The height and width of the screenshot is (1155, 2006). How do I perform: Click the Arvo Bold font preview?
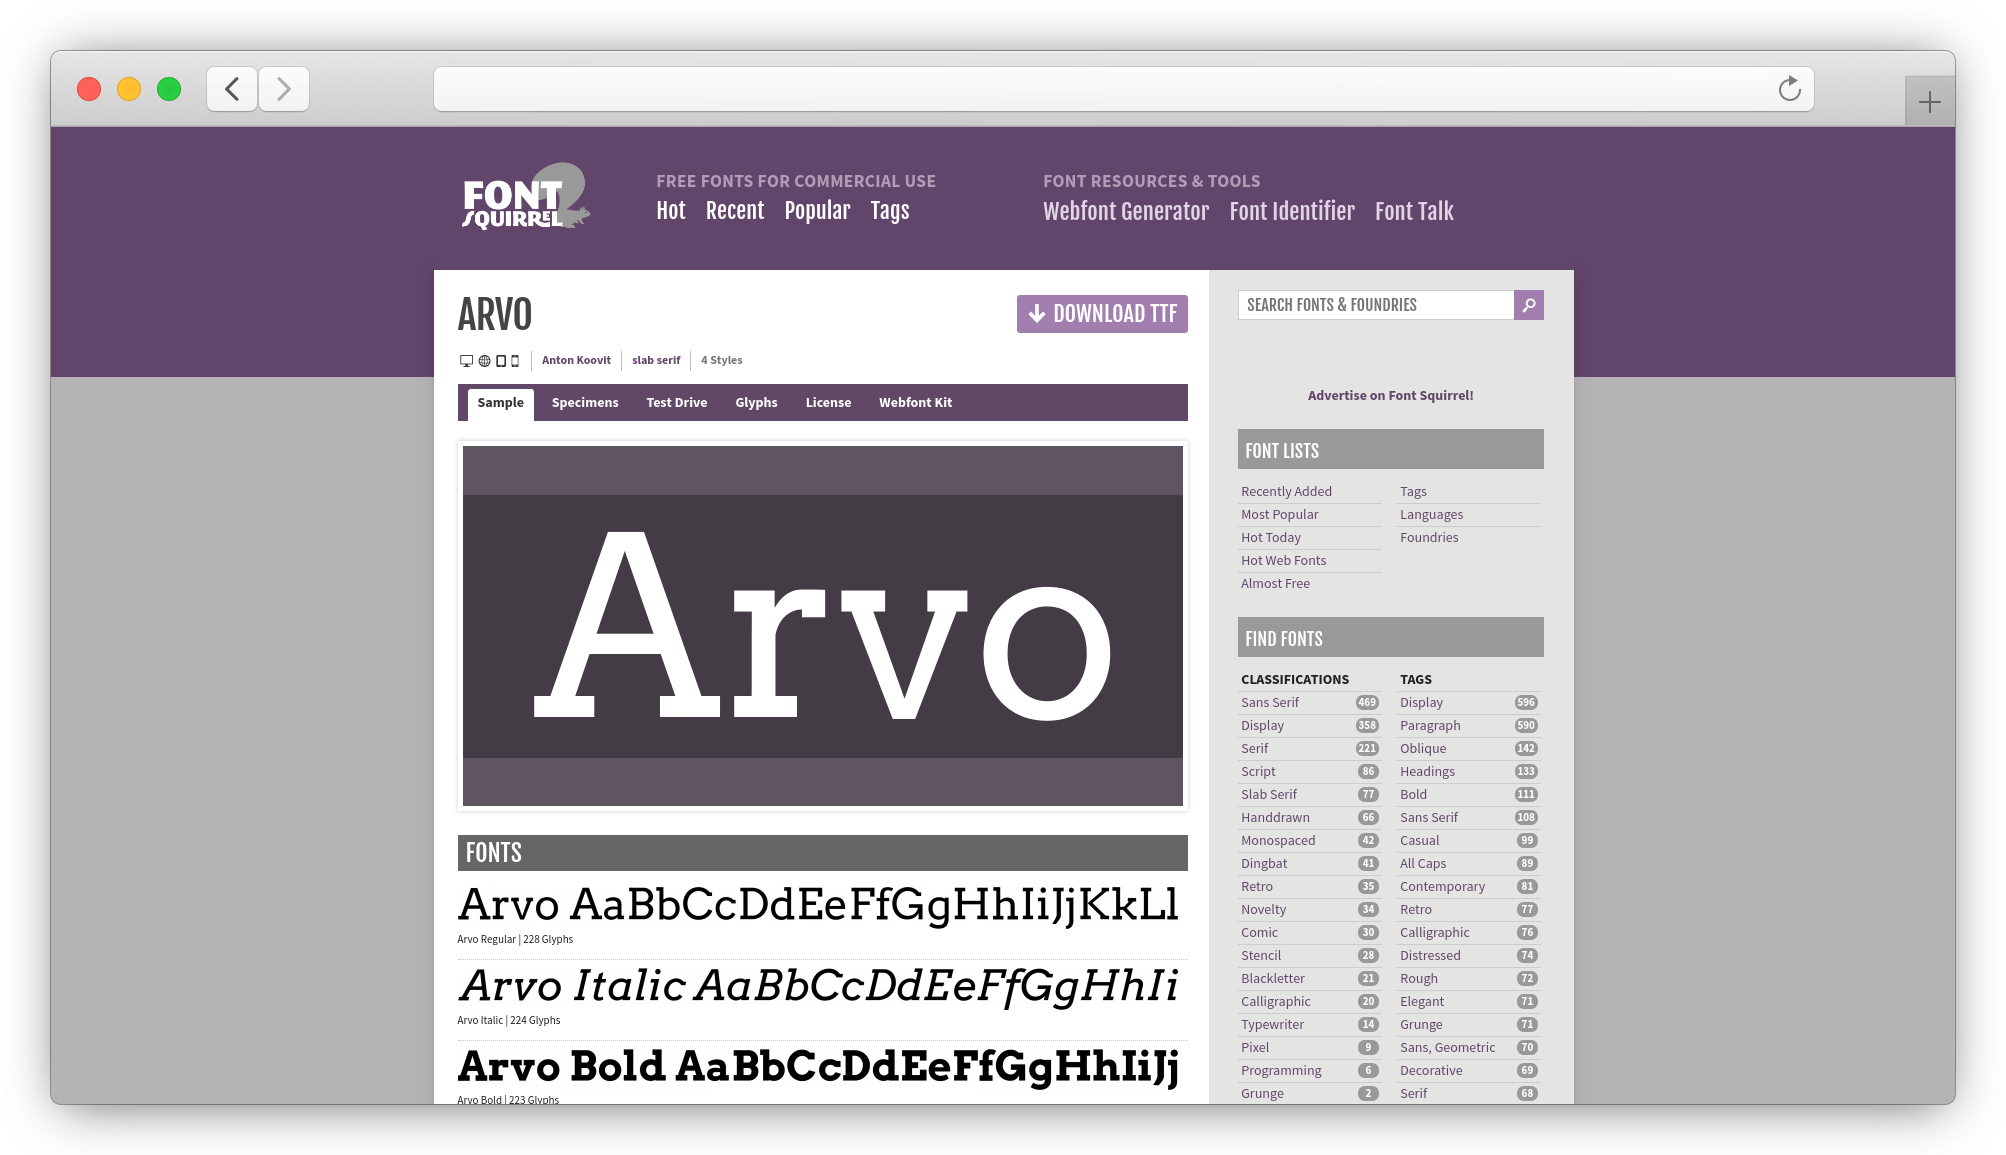point(818,1066)
